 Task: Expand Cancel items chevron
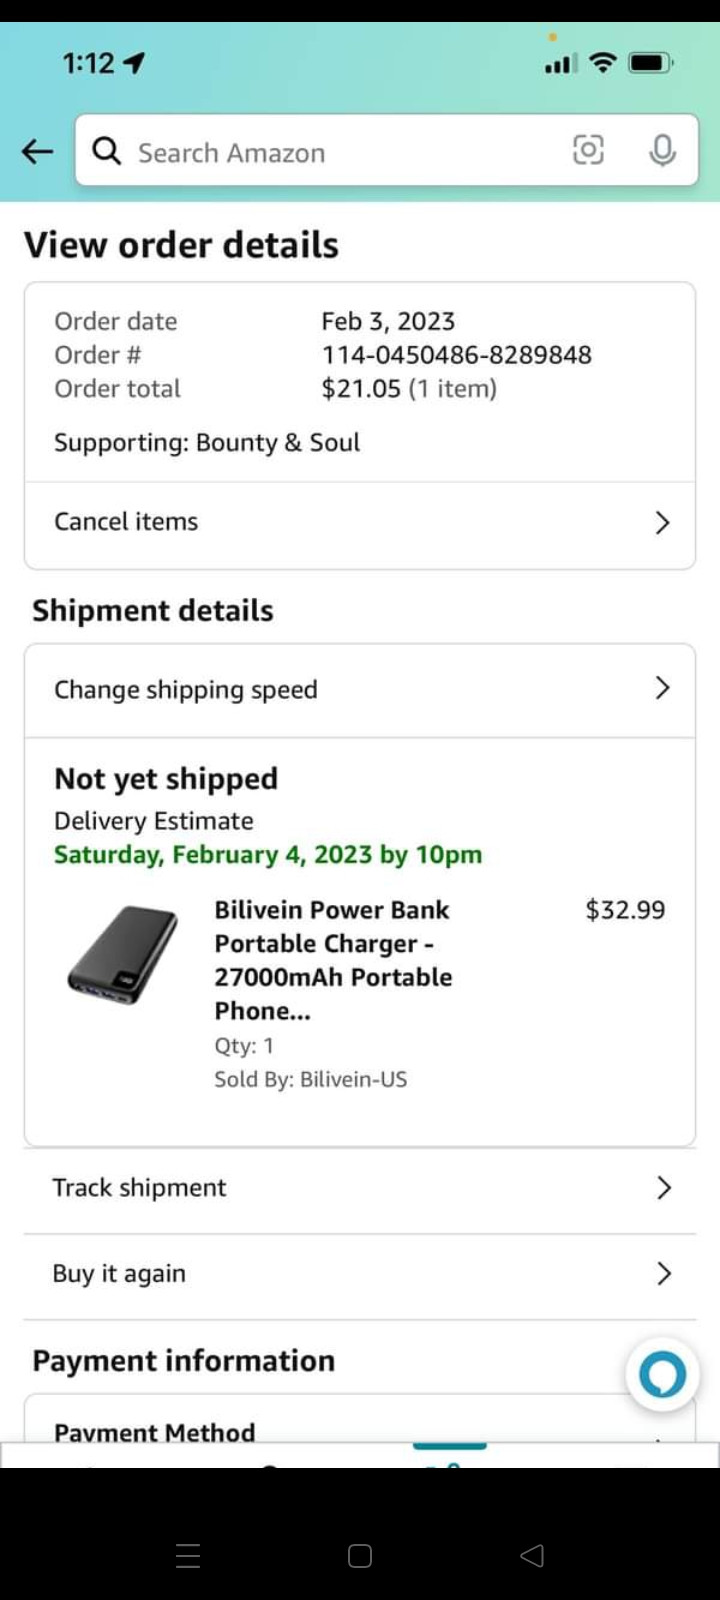(x=662, y=523)
